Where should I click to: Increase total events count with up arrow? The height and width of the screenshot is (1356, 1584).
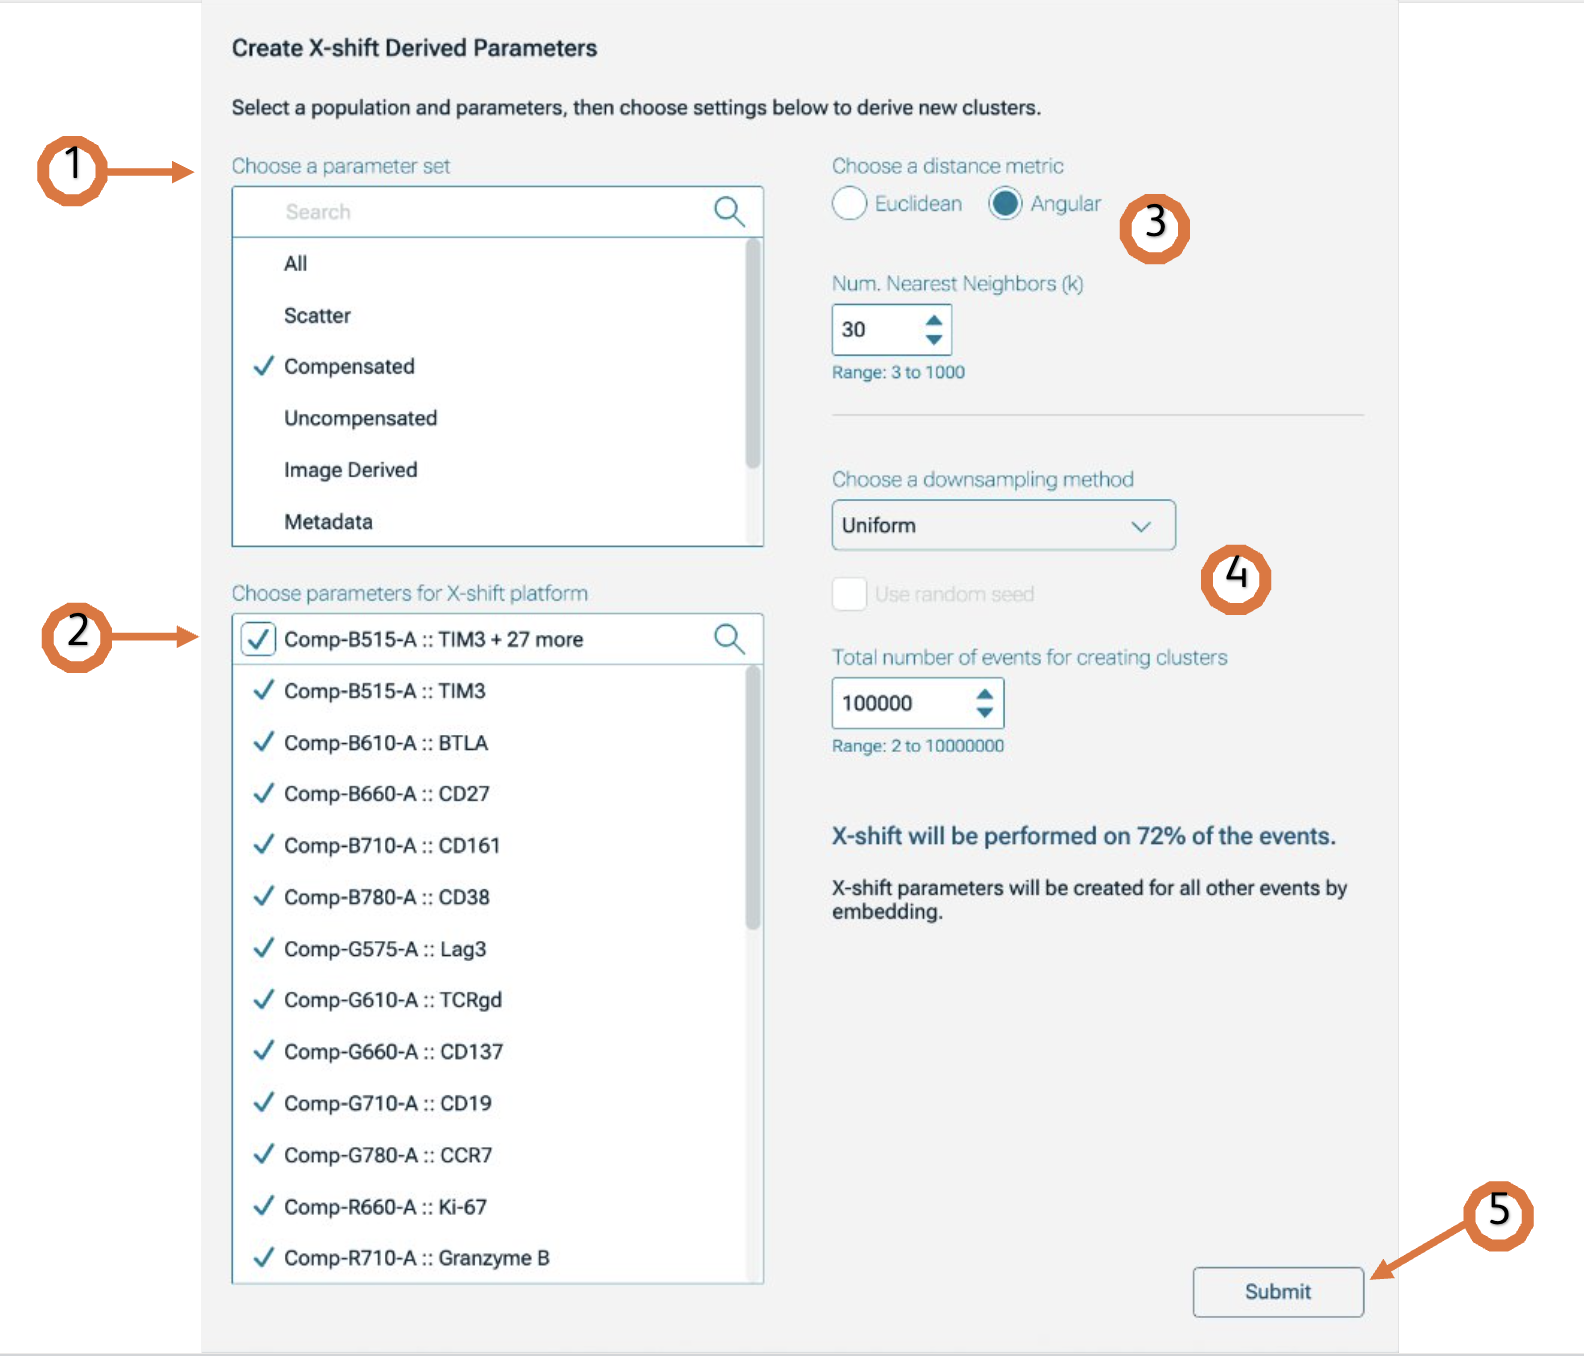pyautogui.click(x=985, y=693)
